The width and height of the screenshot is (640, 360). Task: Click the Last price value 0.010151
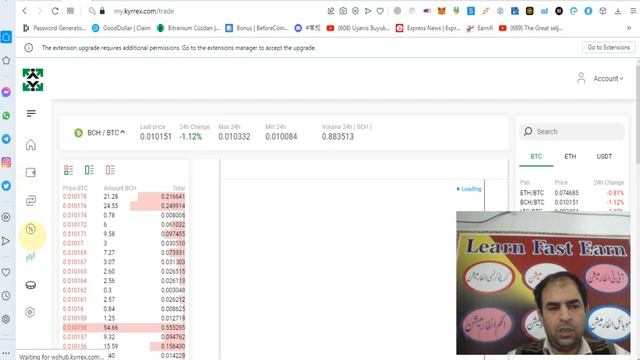pyautogui.click(x=156, y=137)
